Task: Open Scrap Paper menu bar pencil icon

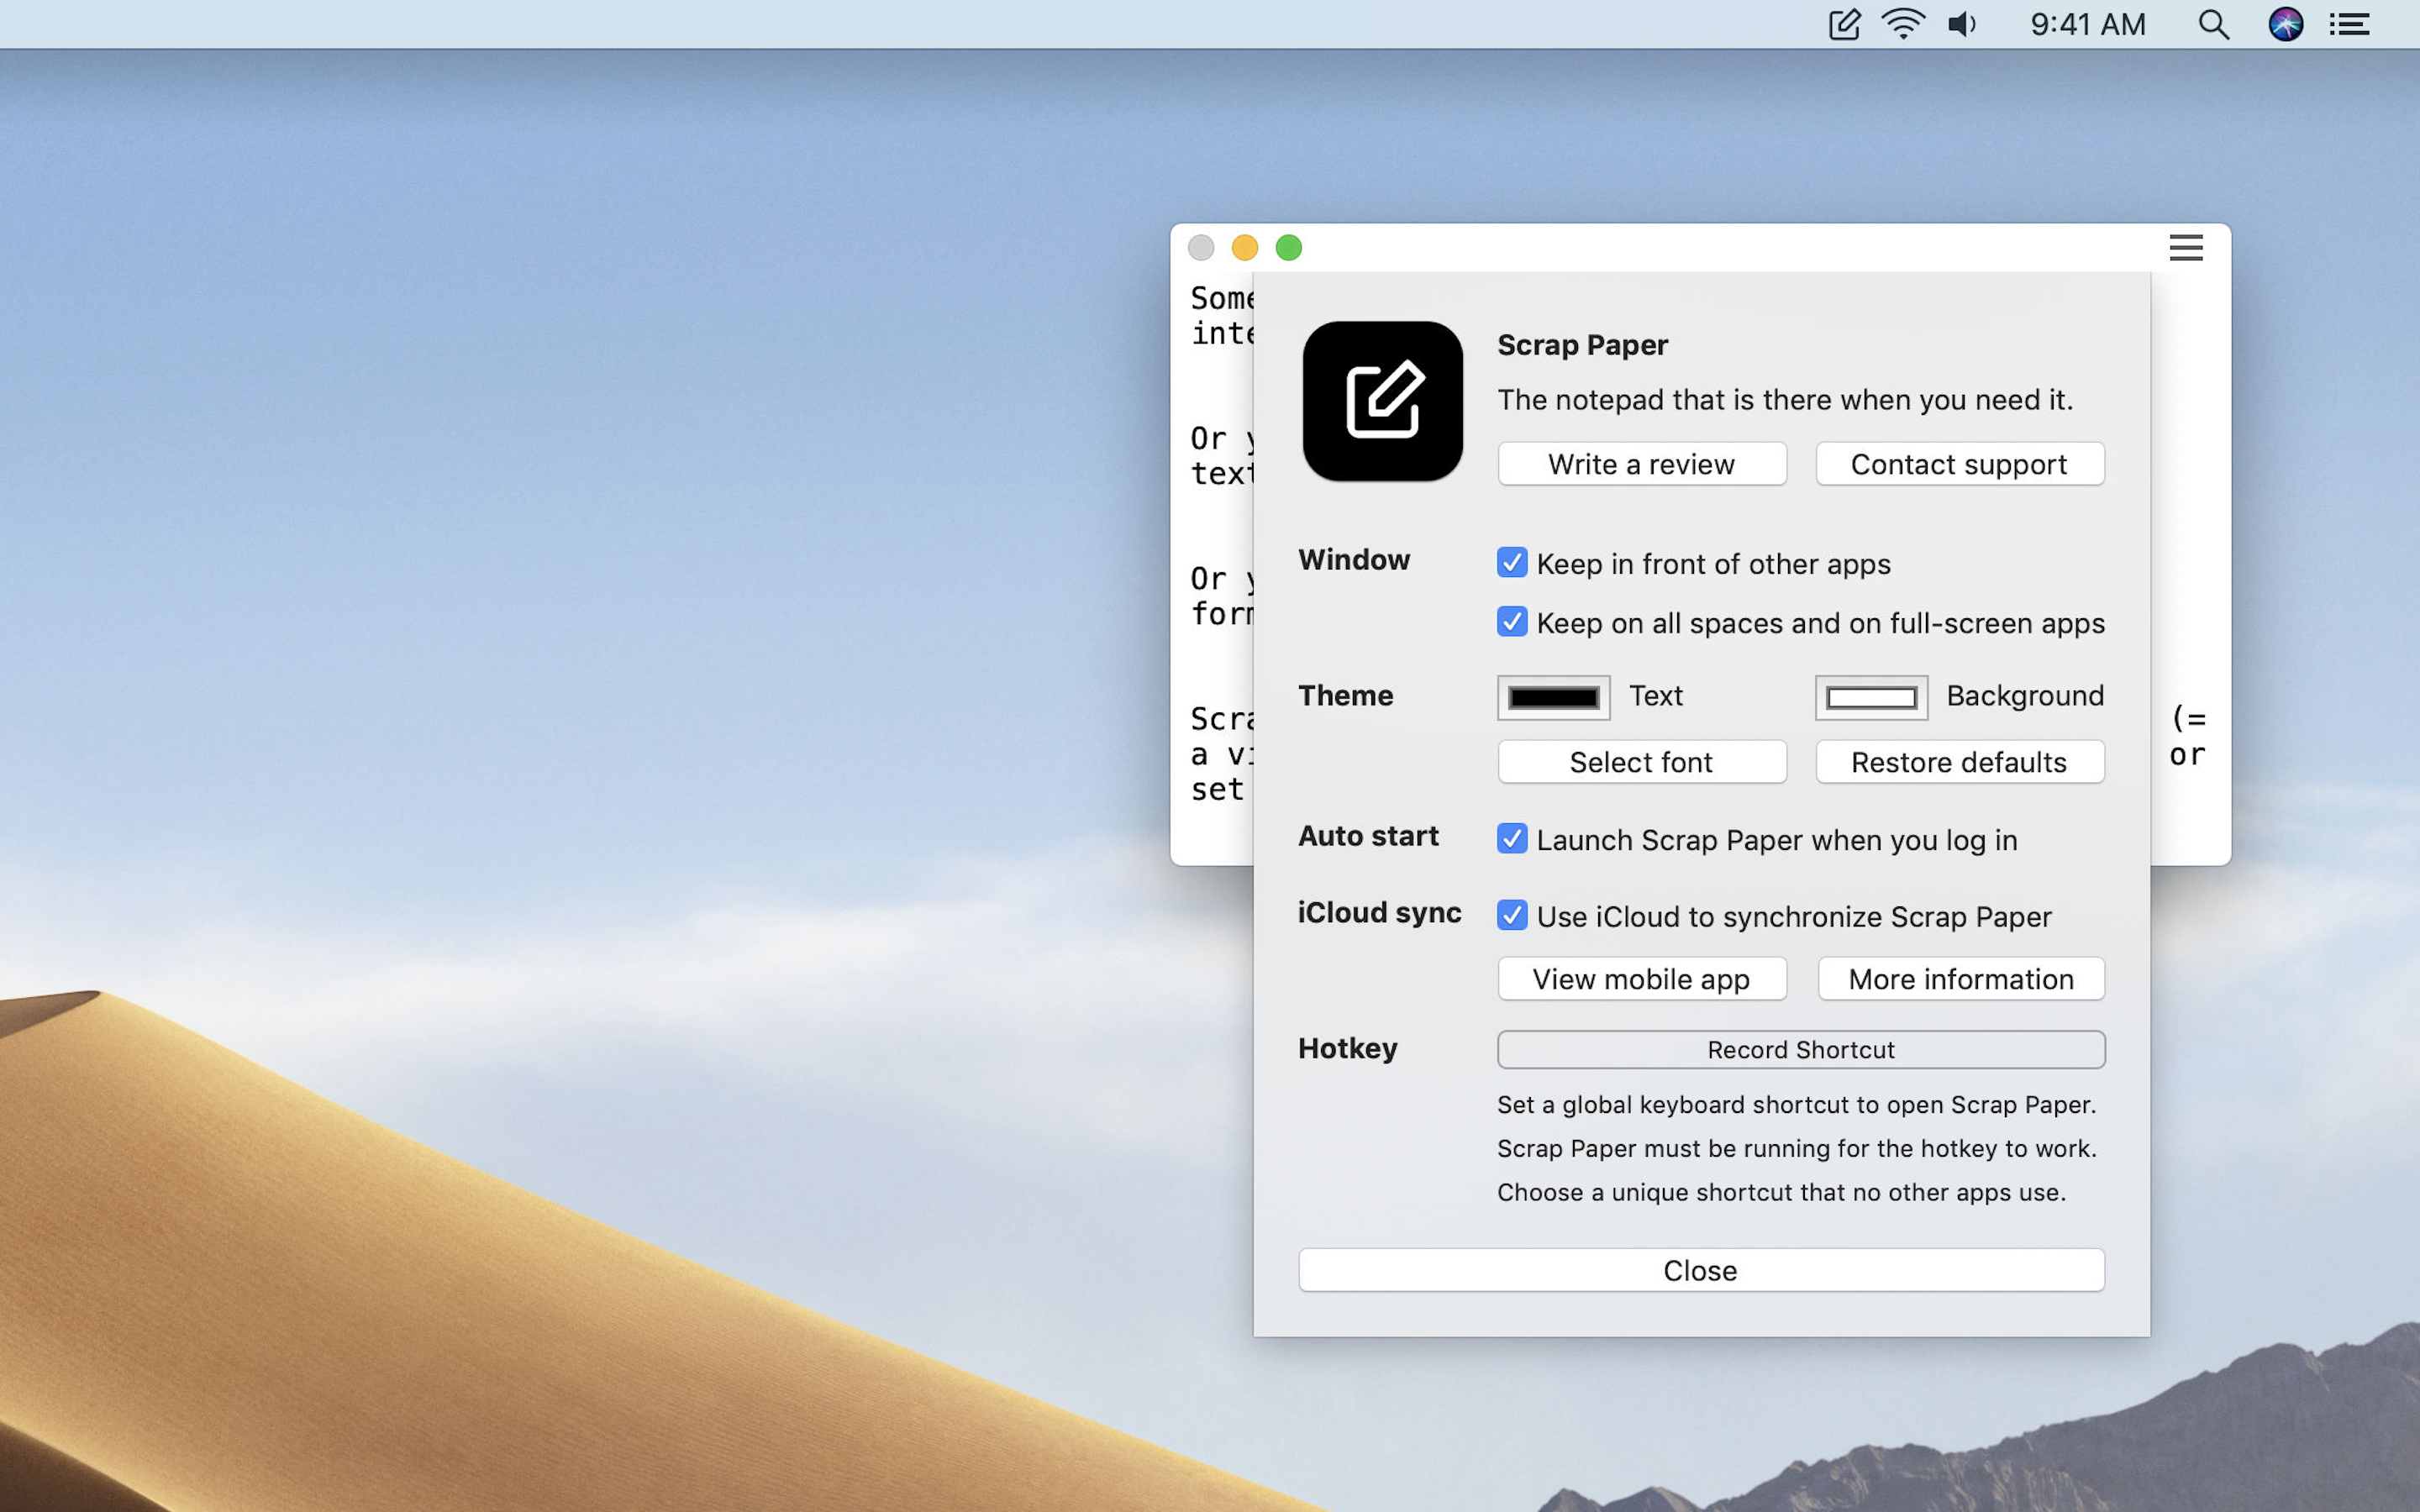Action: click(1844, 24)
